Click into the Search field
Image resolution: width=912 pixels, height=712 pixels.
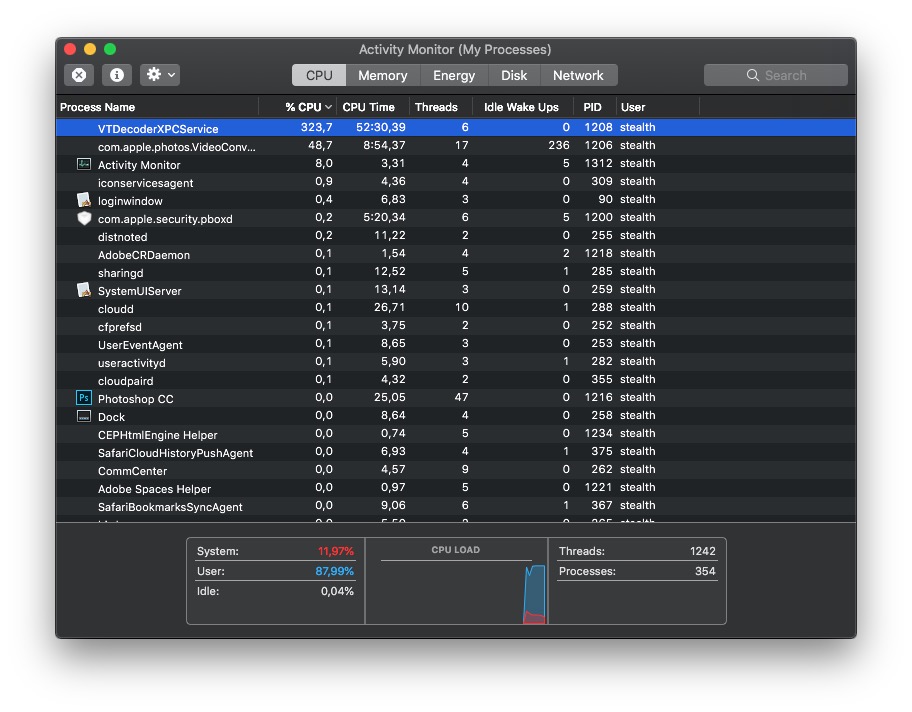click(790, 76)
